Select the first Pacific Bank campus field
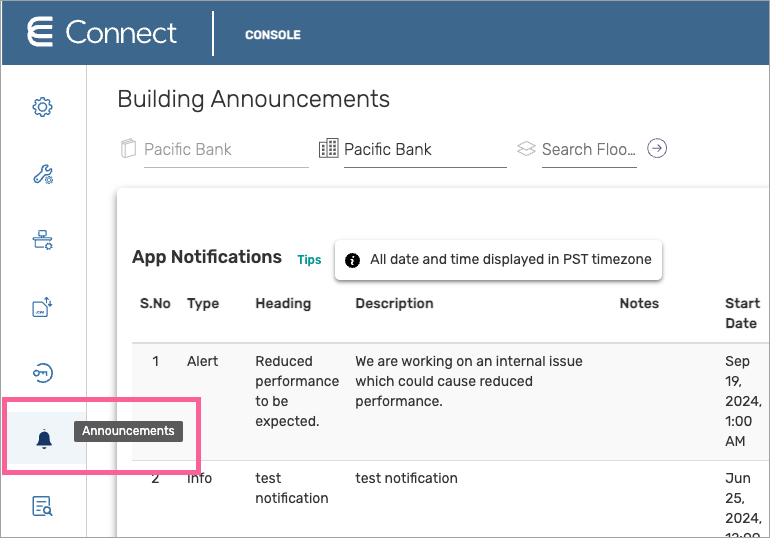 [x=226, y=150]
